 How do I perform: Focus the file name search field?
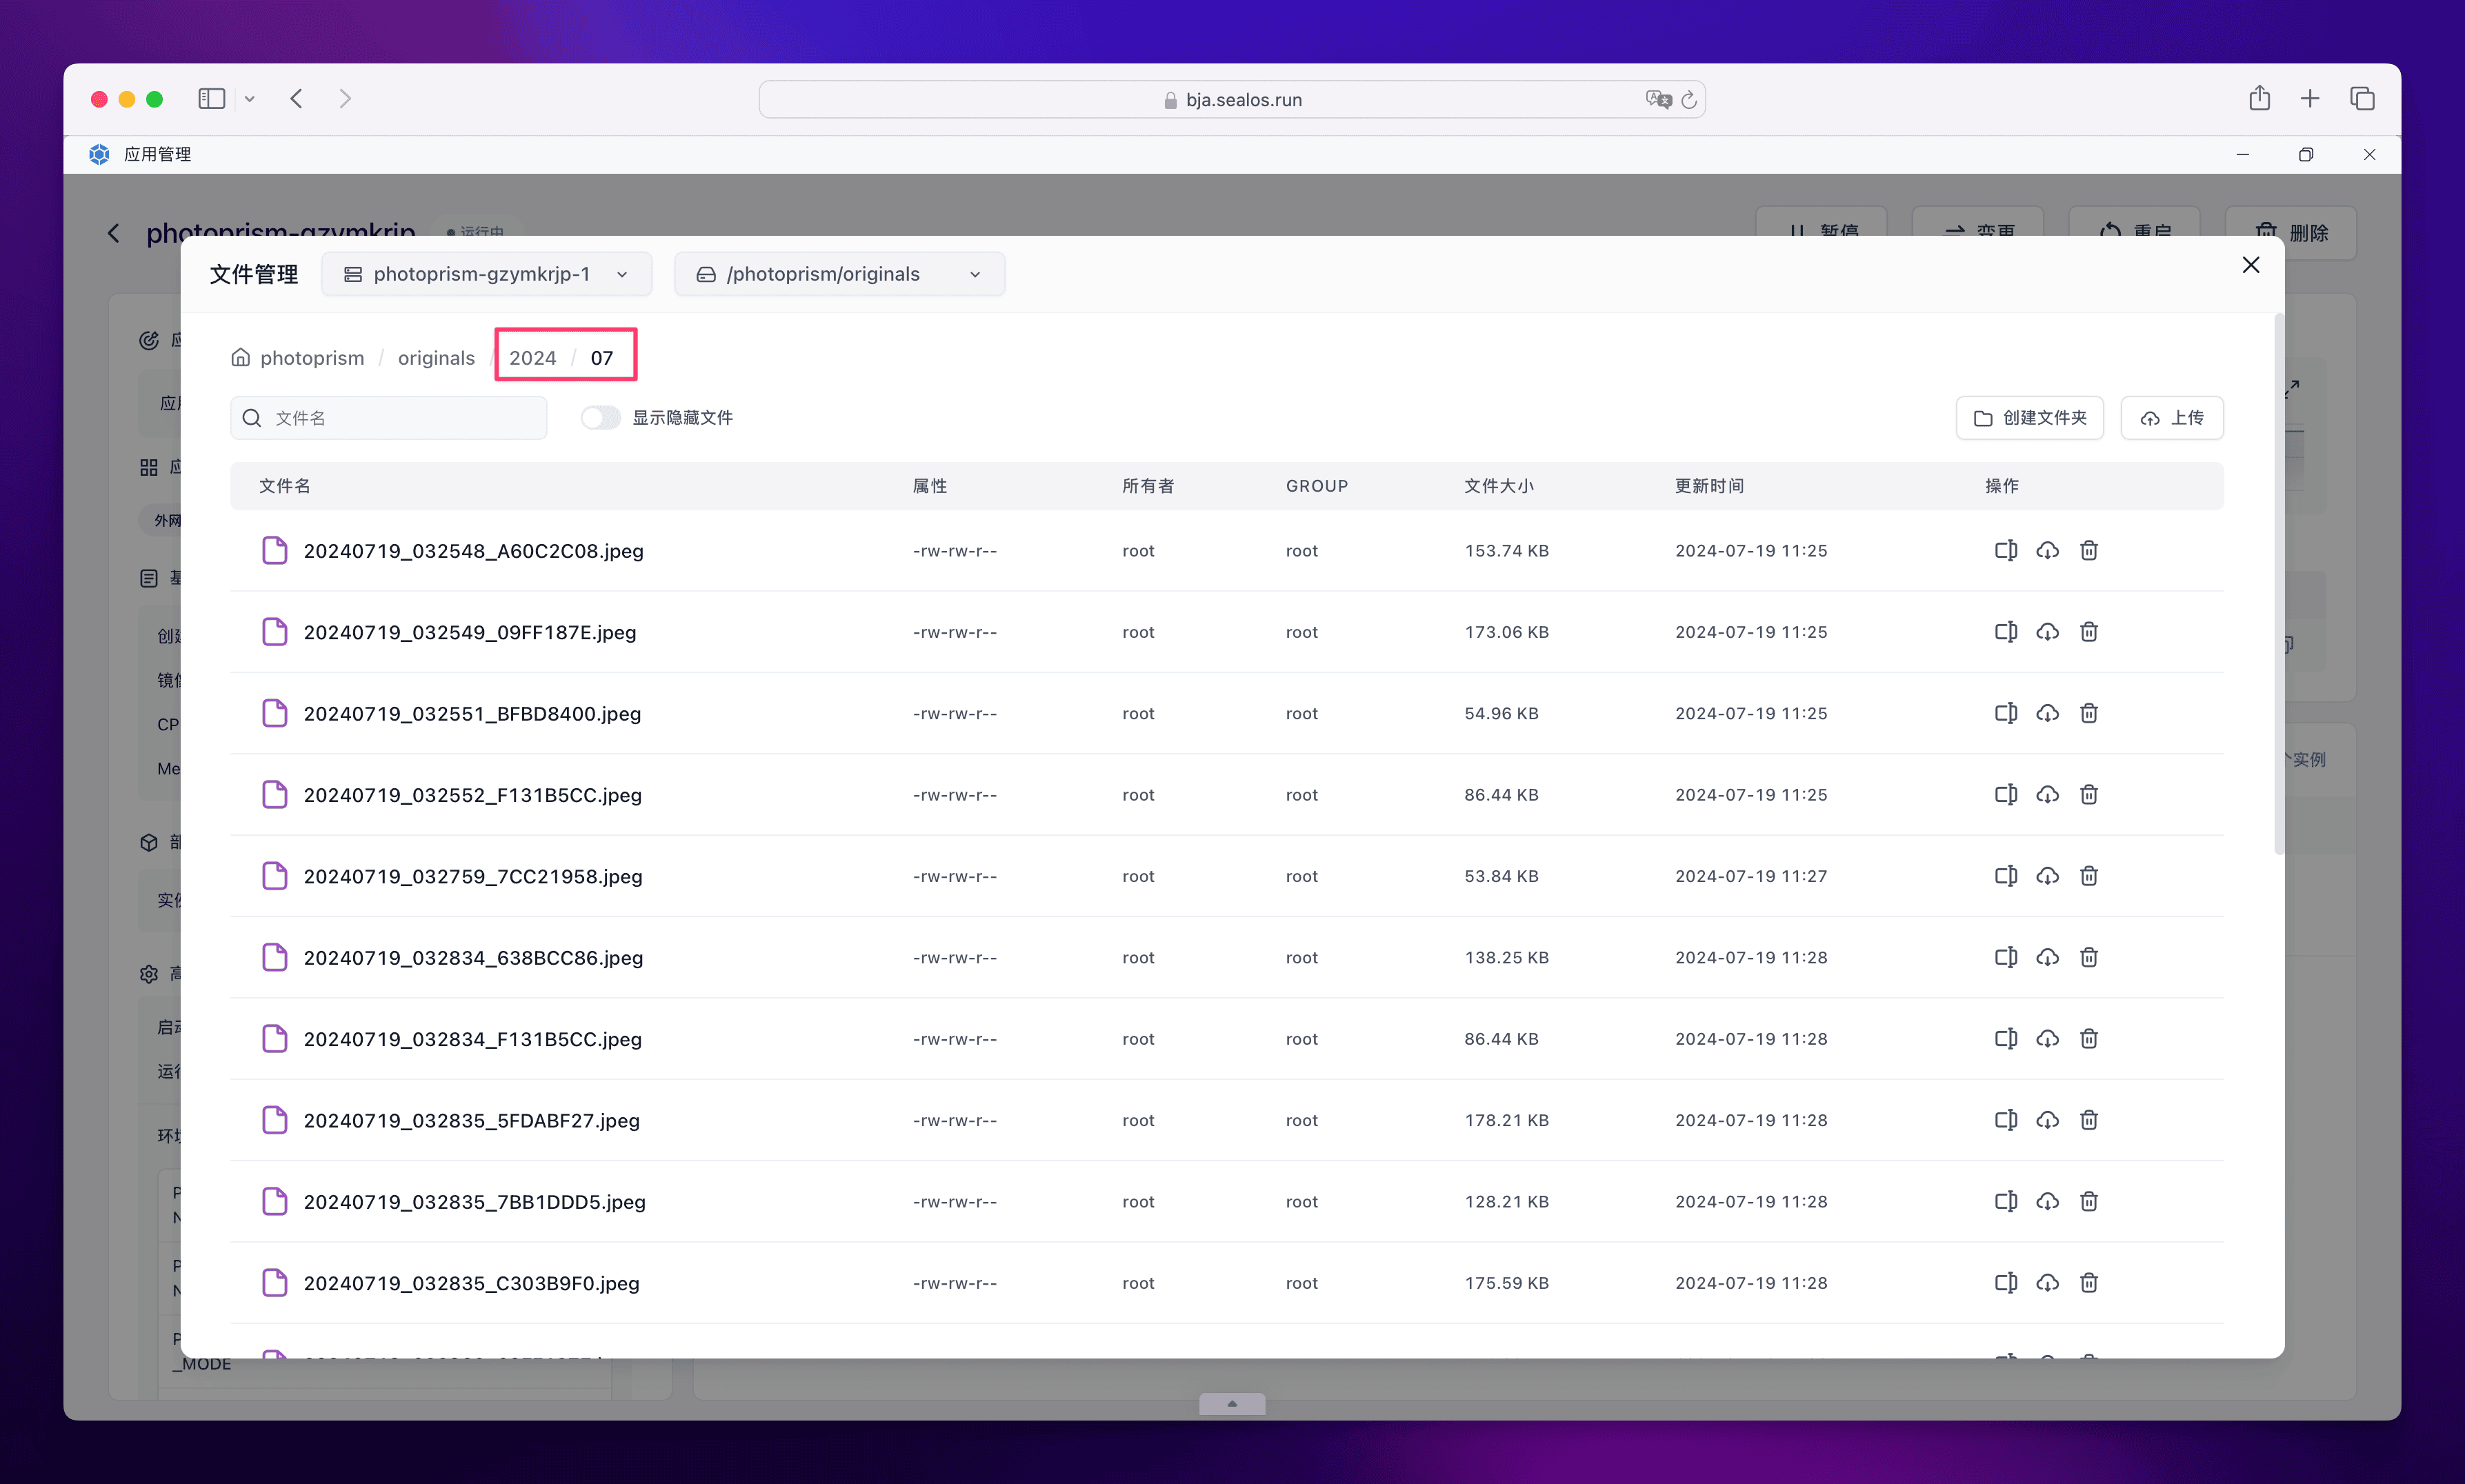point(400,418)
